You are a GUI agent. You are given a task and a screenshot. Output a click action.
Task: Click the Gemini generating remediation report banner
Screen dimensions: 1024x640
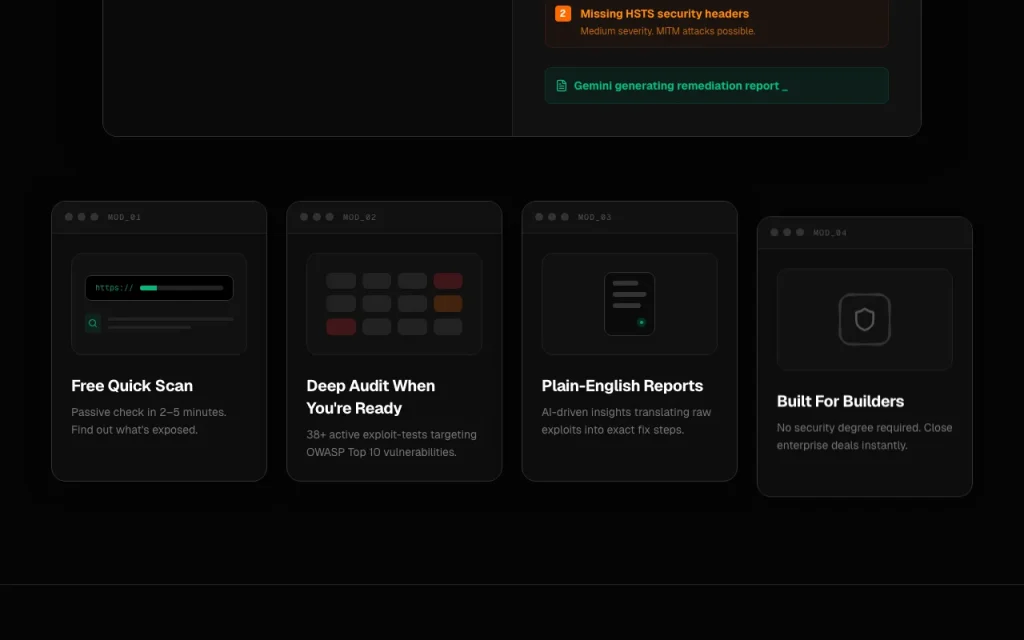pyautogui.click(x=716, y=86)
